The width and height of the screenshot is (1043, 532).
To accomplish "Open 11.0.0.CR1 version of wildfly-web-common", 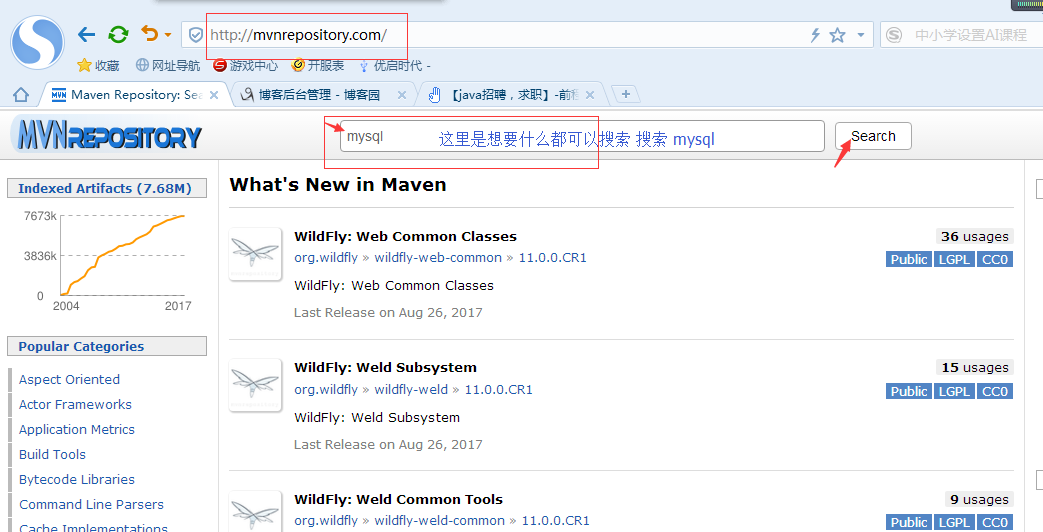I will (553, 258).
